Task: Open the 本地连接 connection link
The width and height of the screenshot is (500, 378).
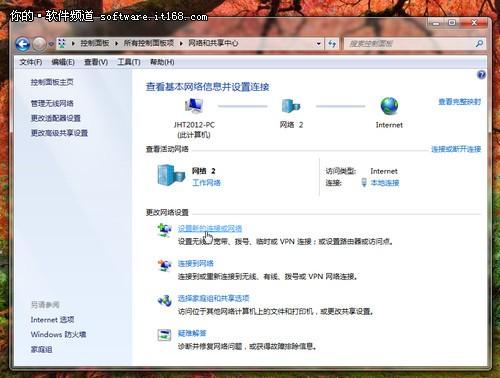Action: pyautogui.click(x=385, y=183)
